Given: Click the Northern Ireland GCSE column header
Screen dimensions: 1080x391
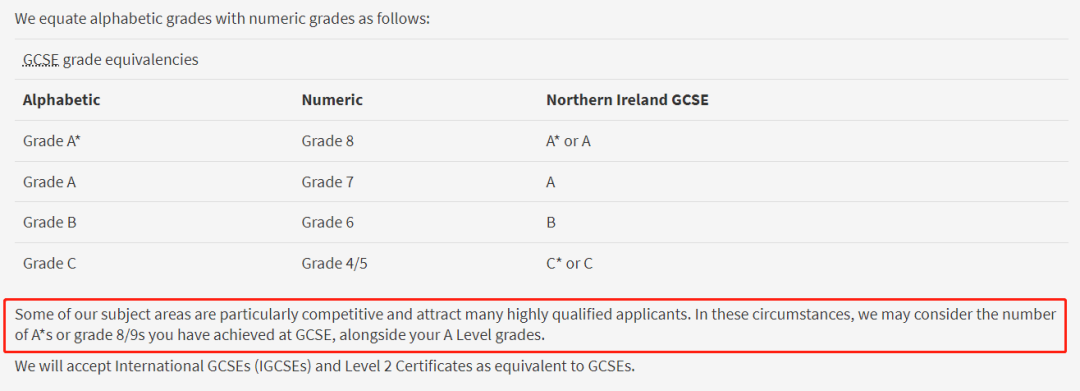Looking at the screenshot, I should pos(627,100).
